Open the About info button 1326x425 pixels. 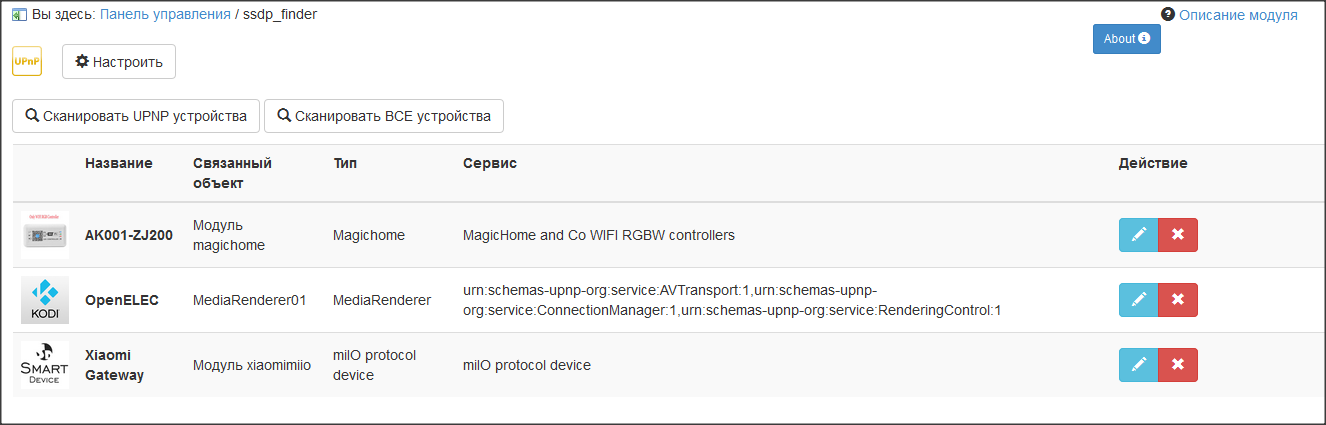coord(1126,39)
